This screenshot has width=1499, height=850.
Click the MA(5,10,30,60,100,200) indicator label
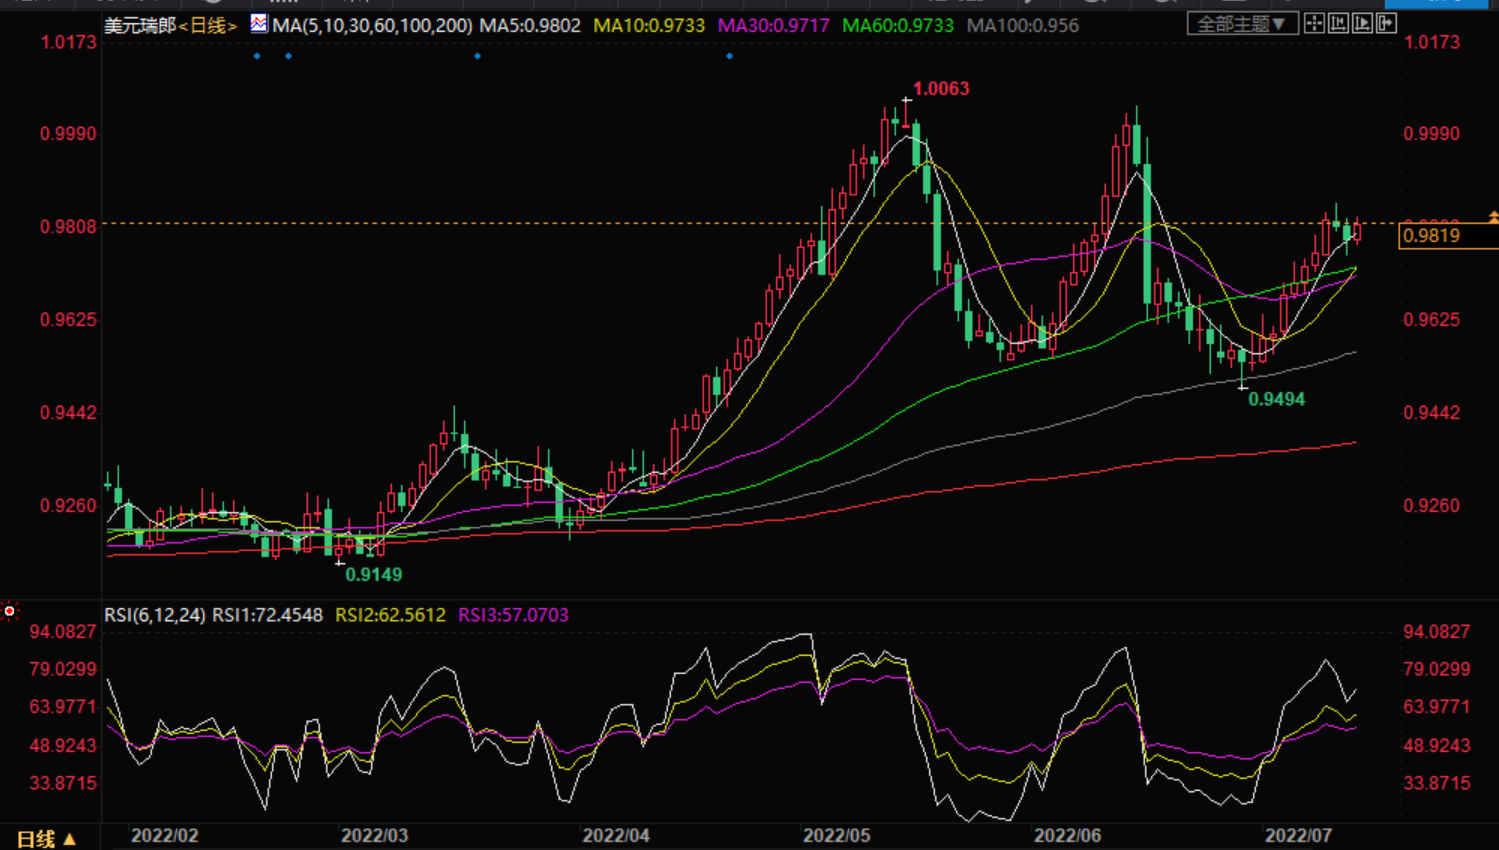(x=372, y=26)
